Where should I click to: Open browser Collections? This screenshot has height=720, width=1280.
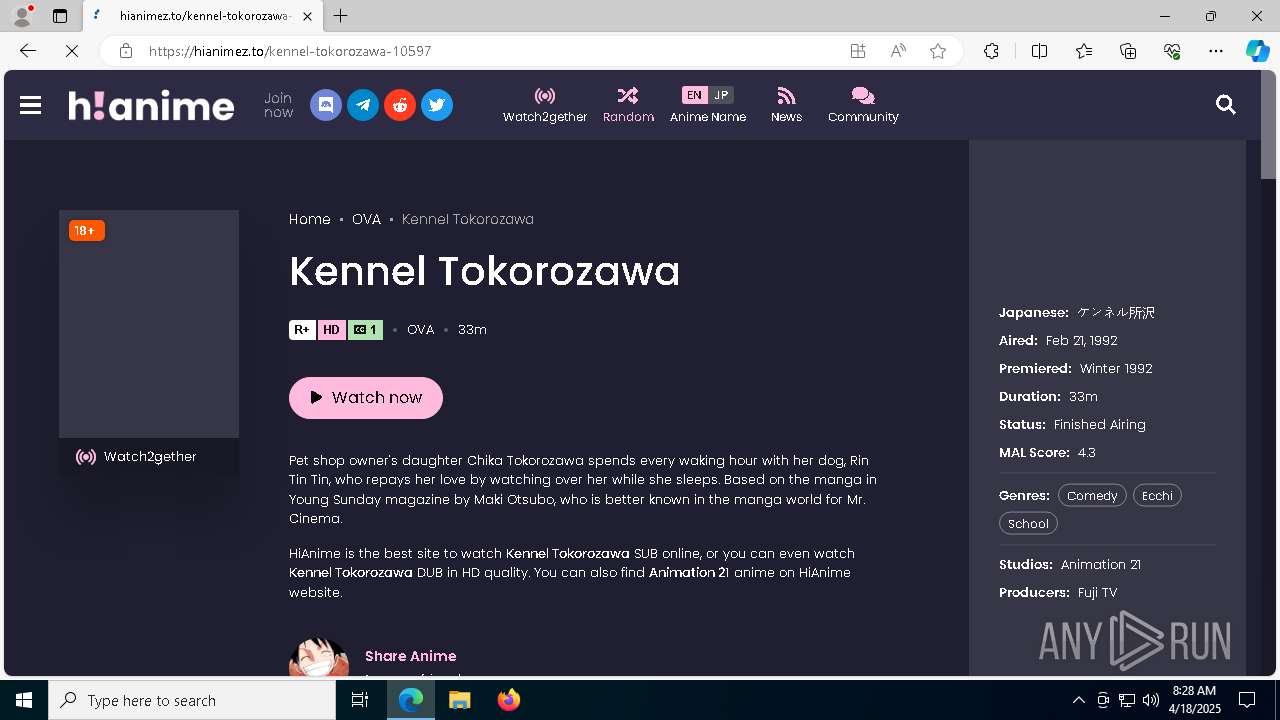pos(1128,51)
